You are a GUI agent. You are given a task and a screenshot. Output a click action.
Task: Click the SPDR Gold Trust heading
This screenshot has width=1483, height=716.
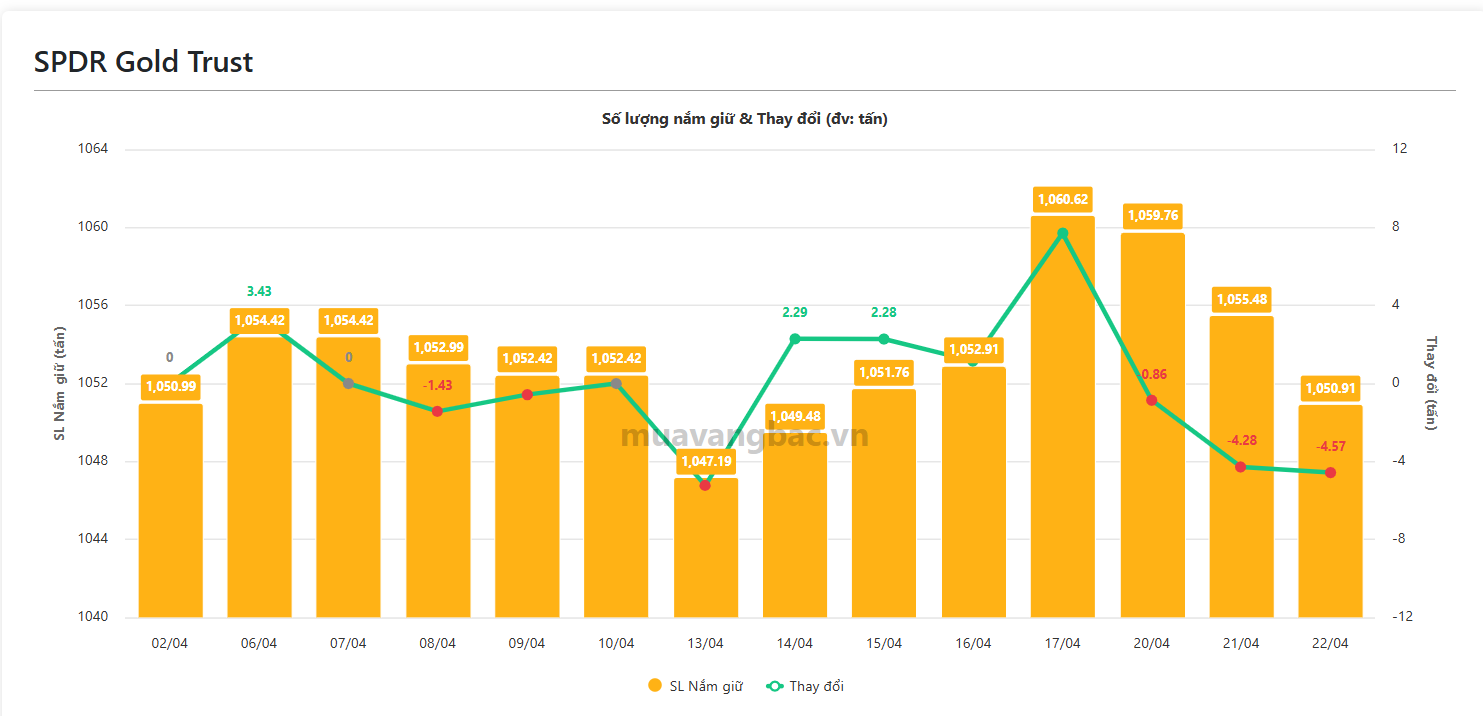click(143, 62)
